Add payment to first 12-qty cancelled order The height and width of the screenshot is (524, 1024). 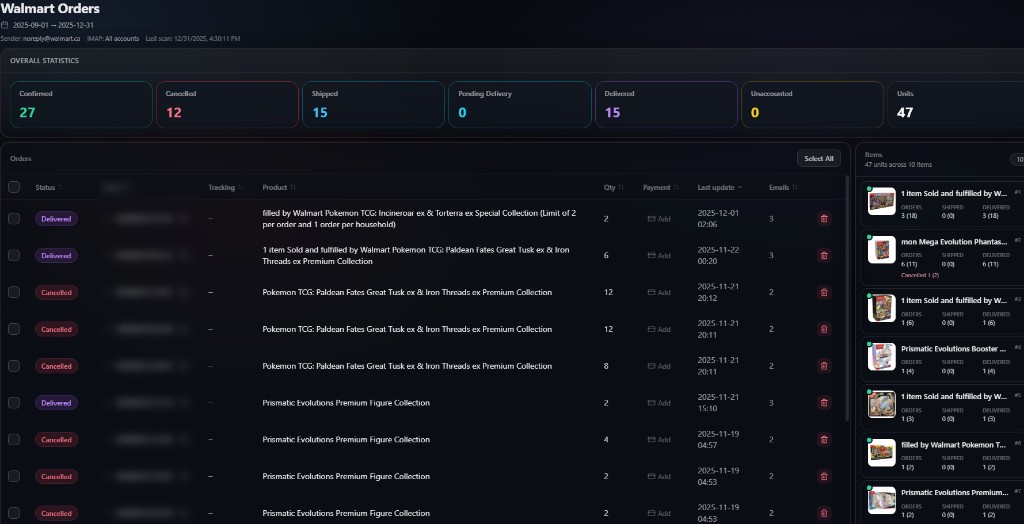point(659,292)
